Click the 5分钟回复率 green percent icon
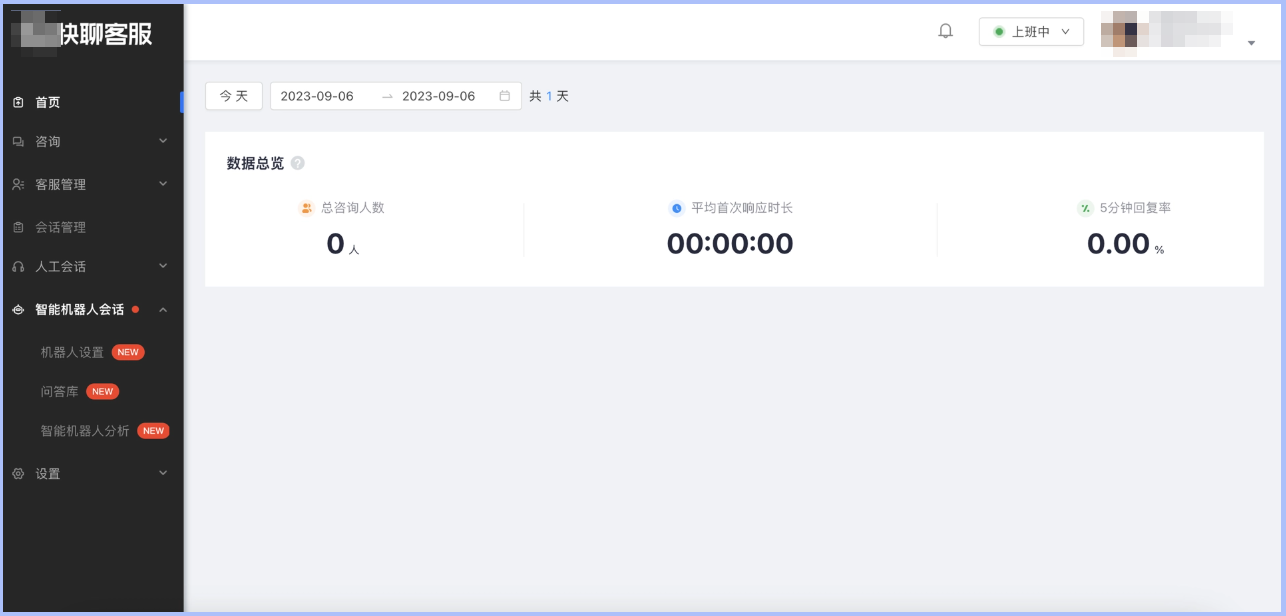Image resolution: width=1286 pixels, height=616 pixels. 1085,208
